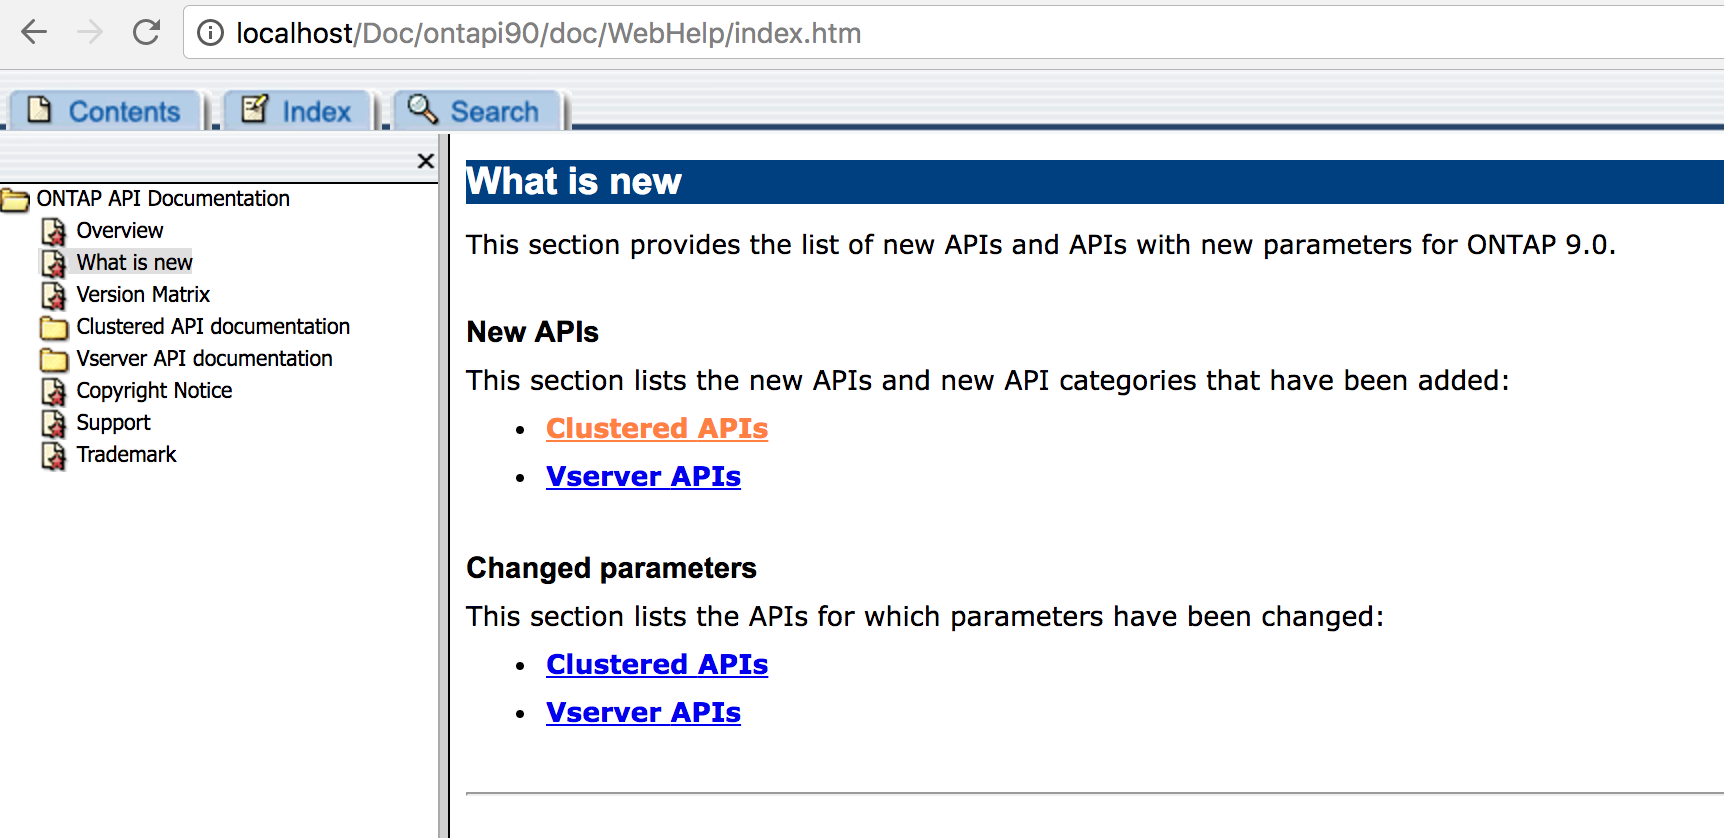Click the Support page icon

click(53, 423)
